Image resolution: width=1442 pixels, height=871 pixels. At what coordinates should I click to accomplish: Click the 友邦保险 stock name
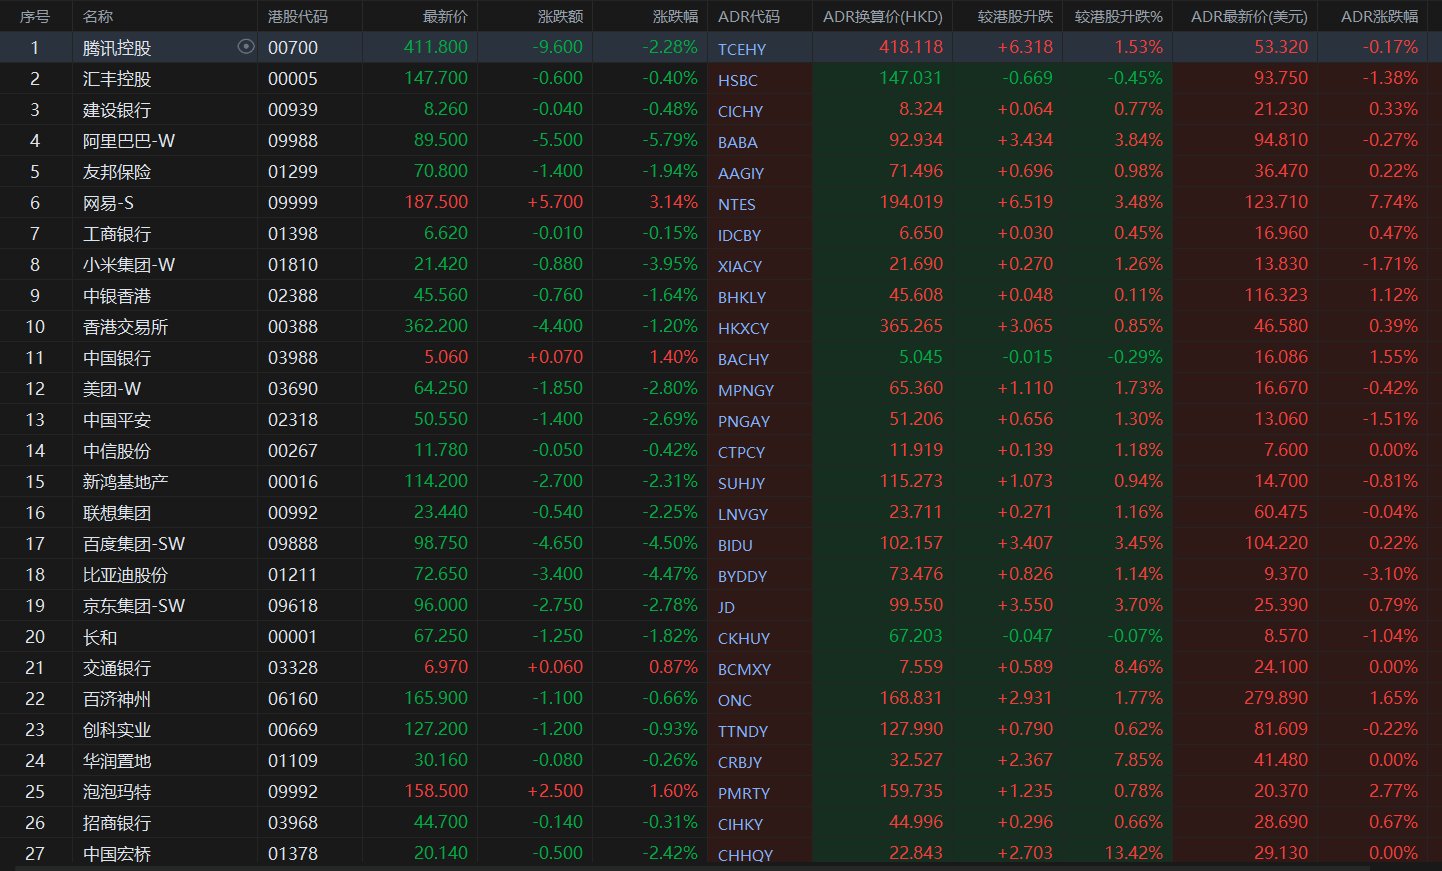pyautogui.click(x=117, y=172)
